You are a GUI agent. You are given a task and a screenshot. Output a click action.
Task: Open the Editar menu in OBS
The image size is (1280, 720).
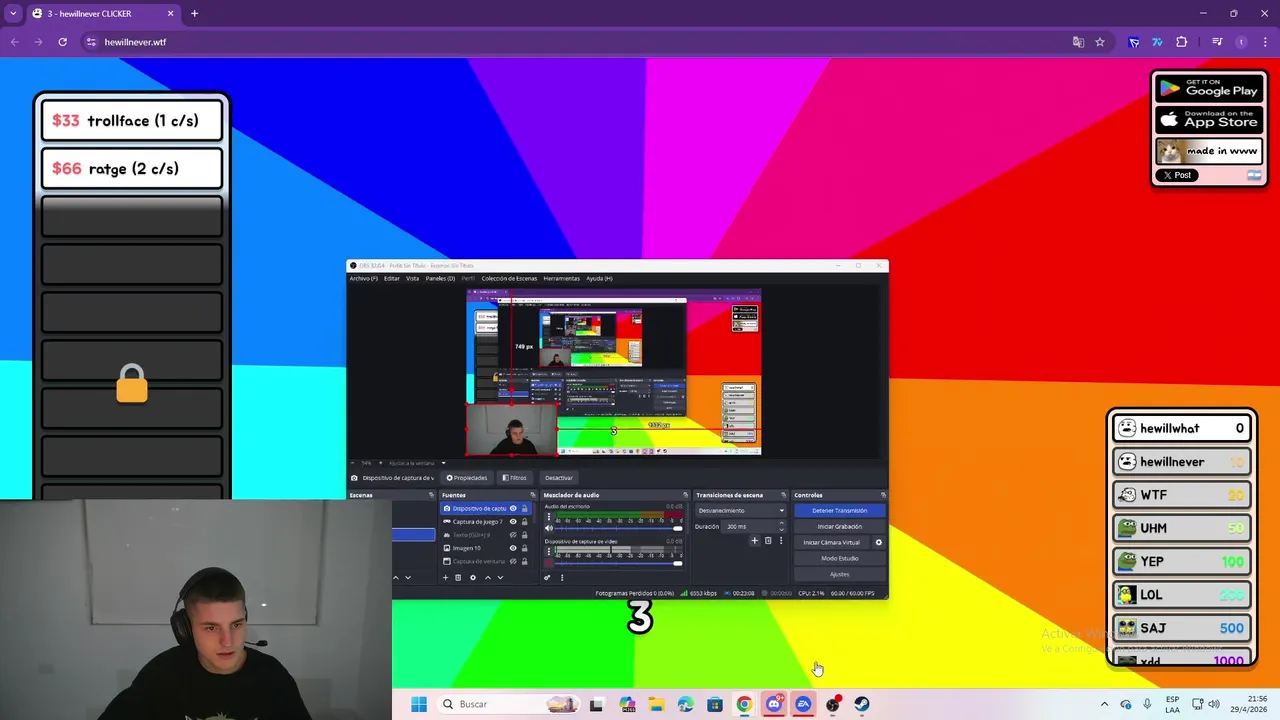(392, 278)
